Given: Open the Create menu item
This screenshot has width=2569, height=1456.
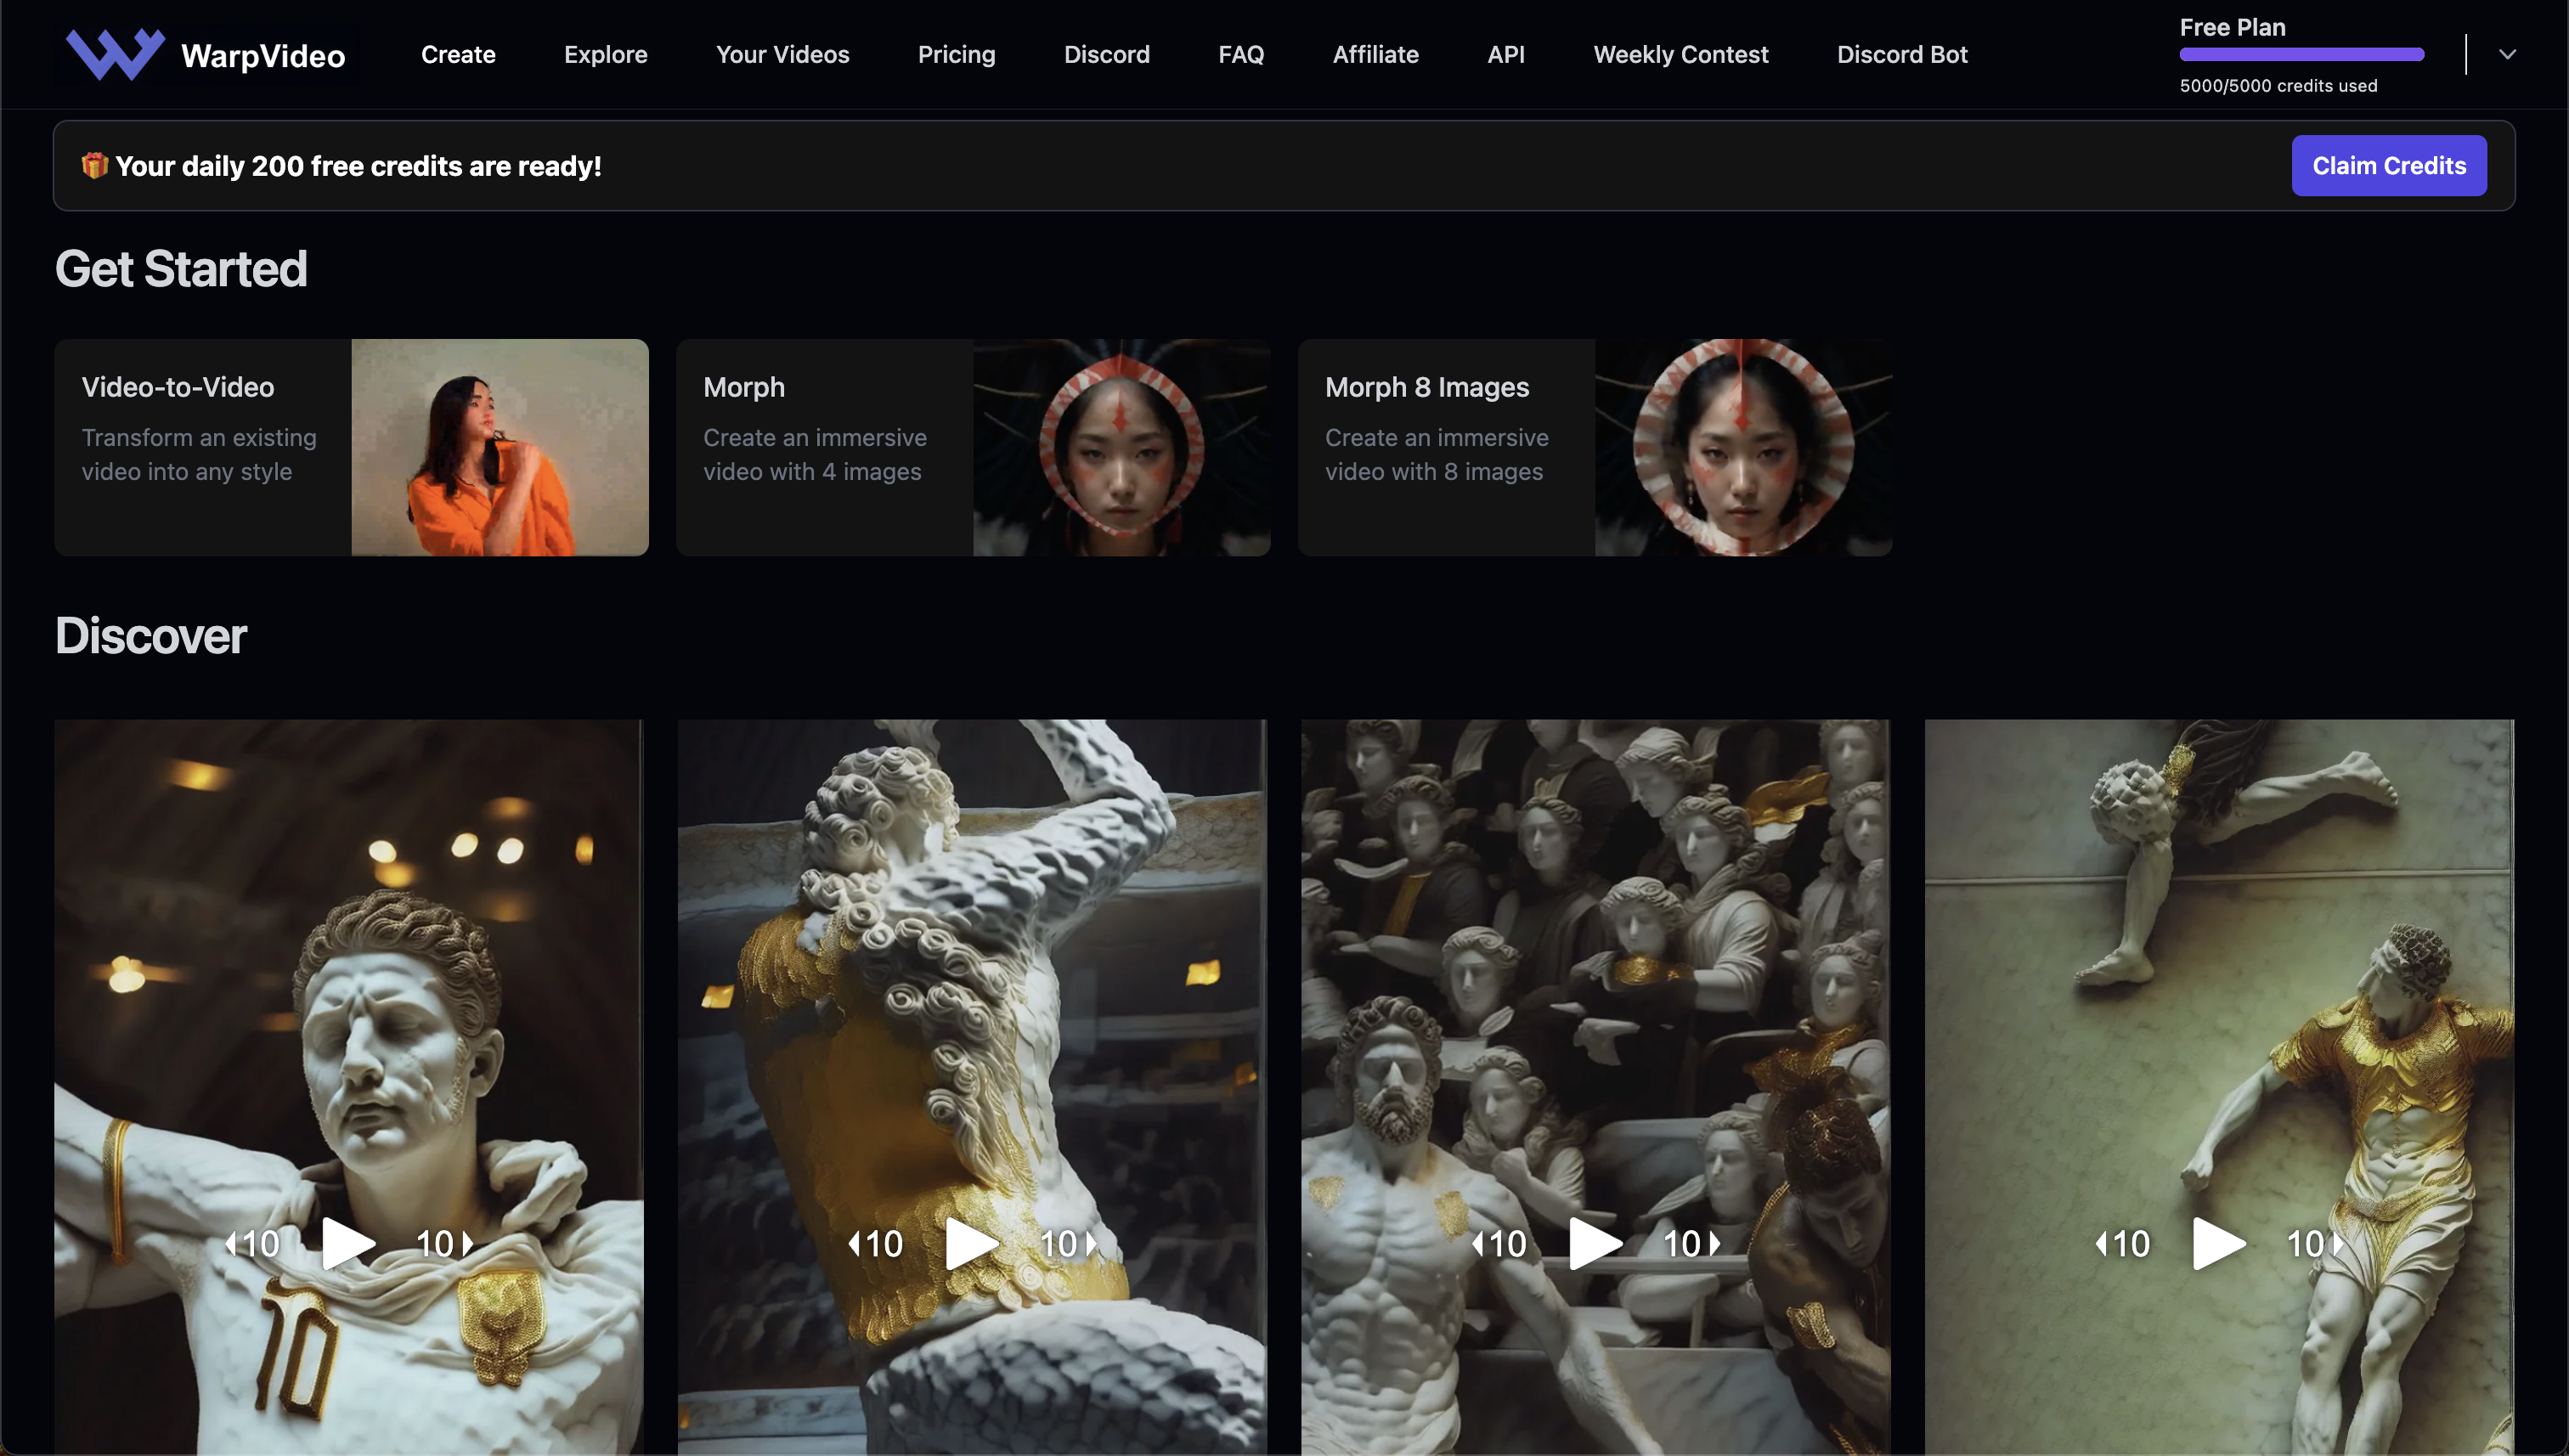Looking at the screenshot, I should [x=458, y=54].
